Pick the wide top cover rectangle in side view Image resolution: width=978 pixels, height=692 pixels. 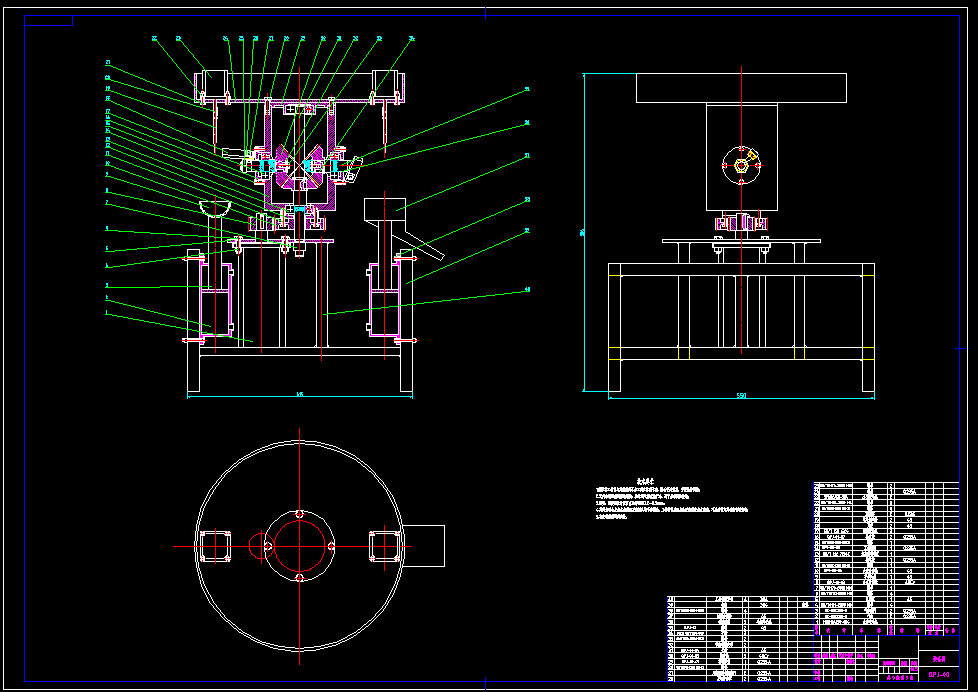point(741,88)
